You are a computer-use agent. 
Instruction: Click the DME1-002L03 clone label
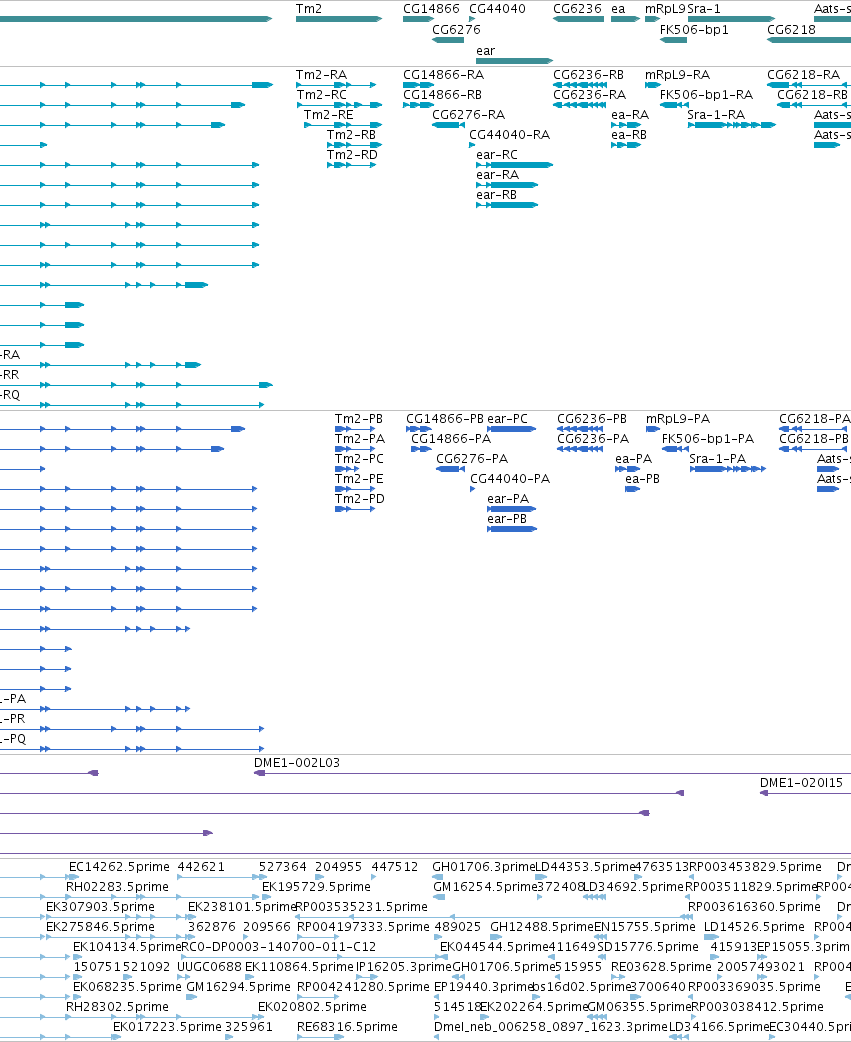pyautogui.click(x=297, y=763)
